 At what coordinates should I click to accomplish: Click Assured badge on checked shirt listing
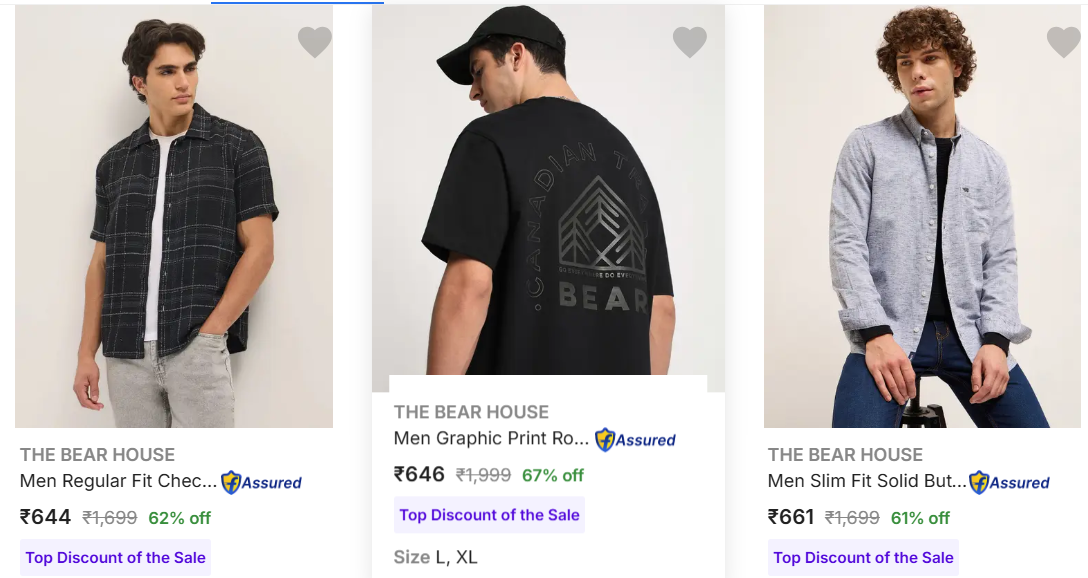point(262,482)
